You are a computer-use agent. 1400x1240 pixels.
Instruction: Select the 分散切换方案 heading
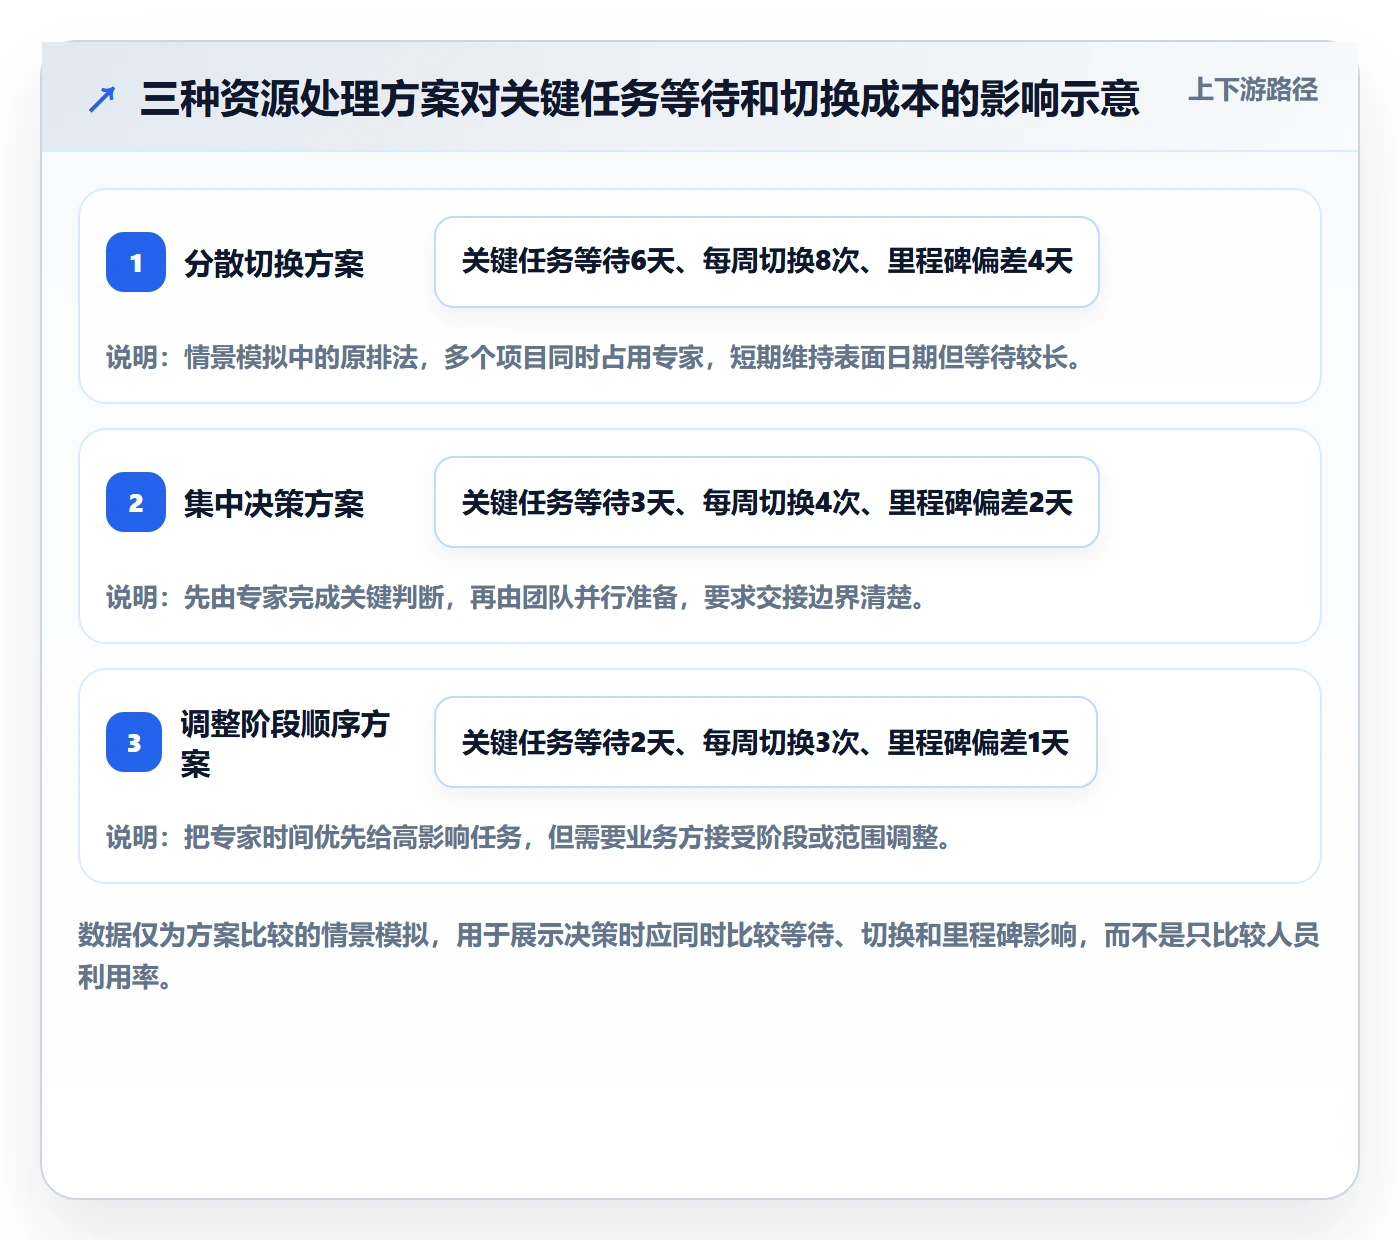[x=274, y=264]
